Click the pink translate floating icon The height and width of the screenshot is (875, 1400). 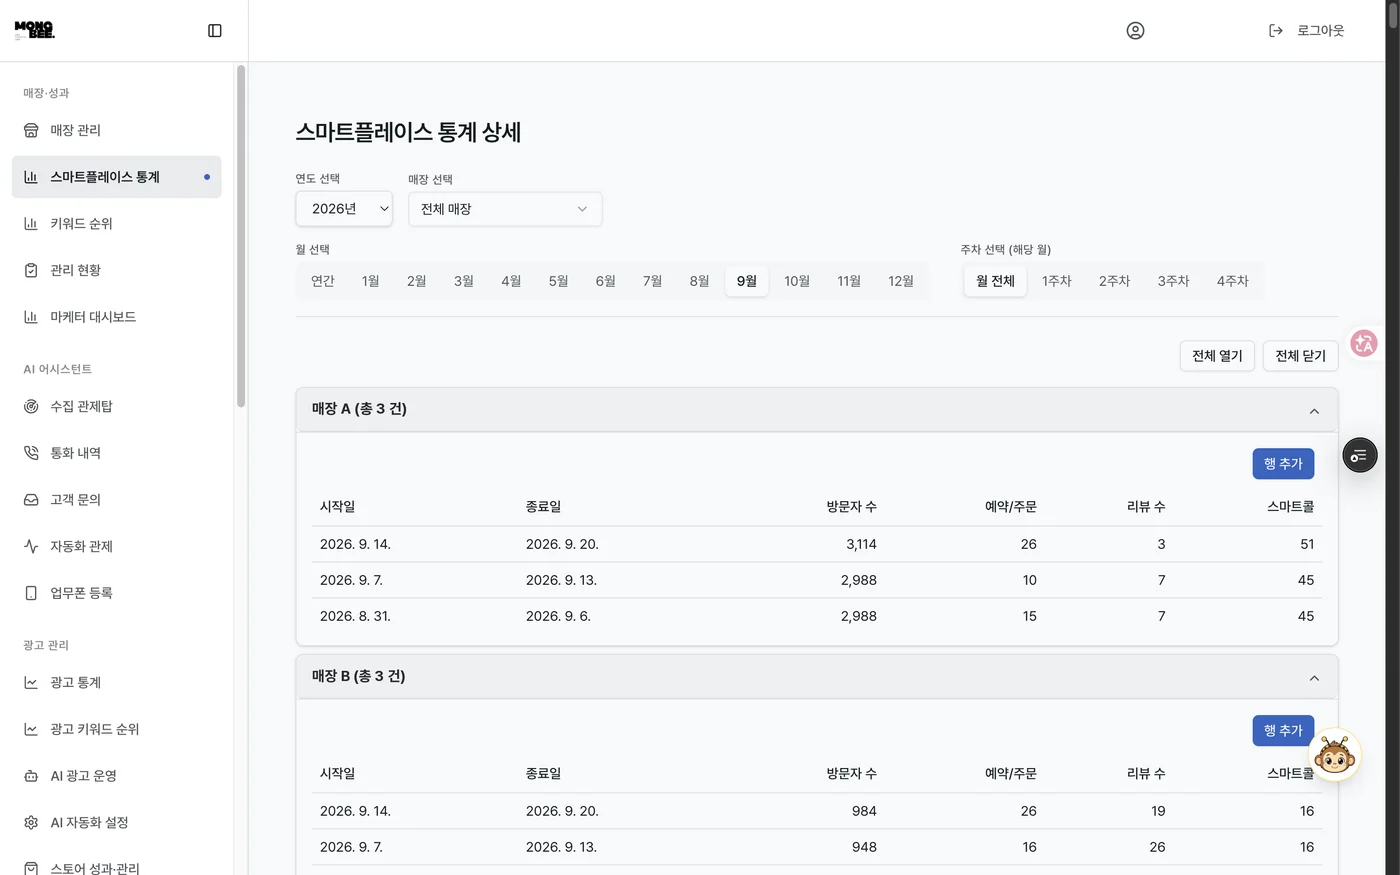[x=1363, y=344]
